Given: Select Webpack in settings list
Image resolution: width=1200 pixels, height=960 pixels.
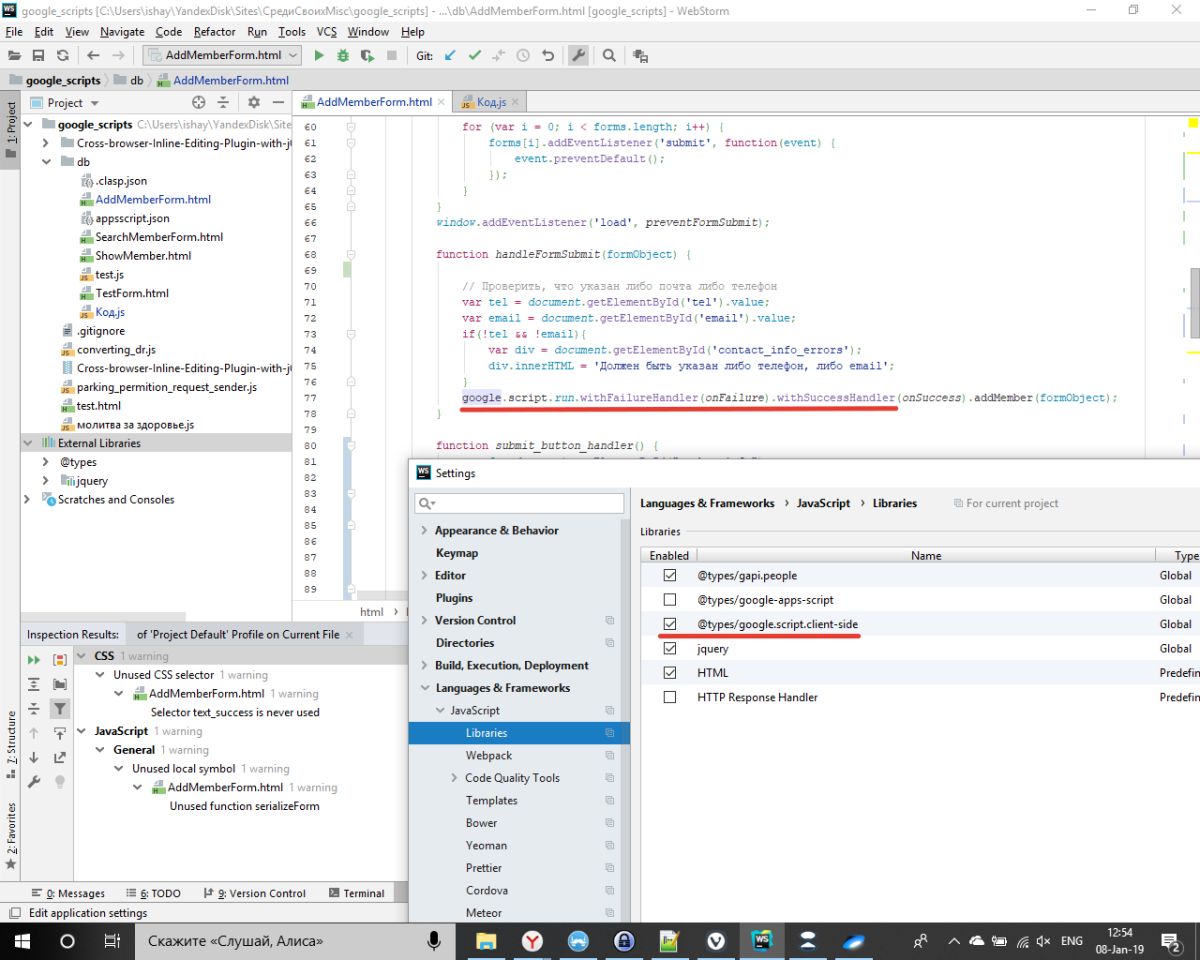Looking at the screenshot, I should pyautogui.click(x=488, y=755).
